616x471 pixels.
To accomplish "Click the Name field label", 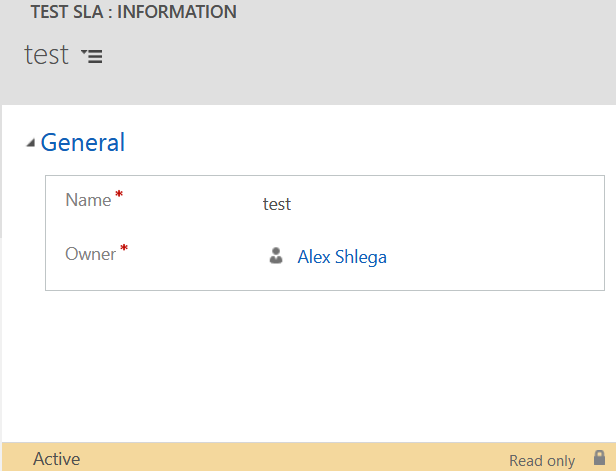I will point(88,200).
